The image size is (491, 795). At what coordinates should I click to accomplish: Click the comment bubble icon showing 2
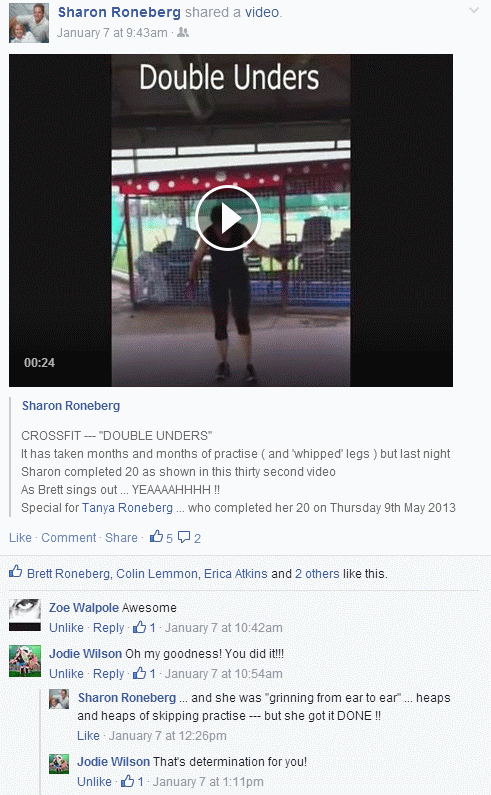(x=184, y=537)
